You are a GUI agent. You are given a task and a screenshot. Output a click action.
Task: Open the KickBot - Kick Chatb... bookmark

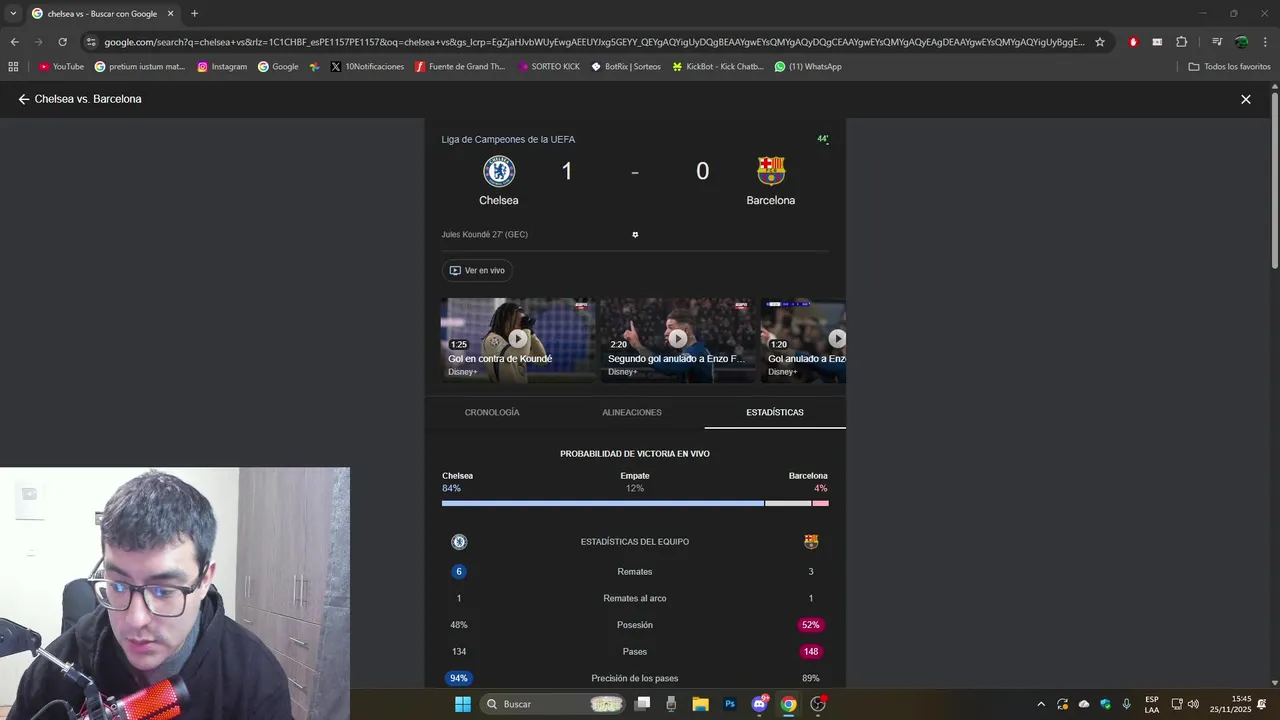click(x=717, y=67)
